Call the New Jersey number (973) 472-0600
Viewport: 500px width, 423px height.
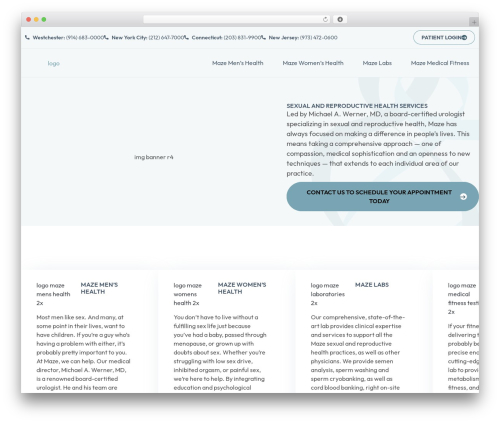pyautogui.click(x=318, y=38)
